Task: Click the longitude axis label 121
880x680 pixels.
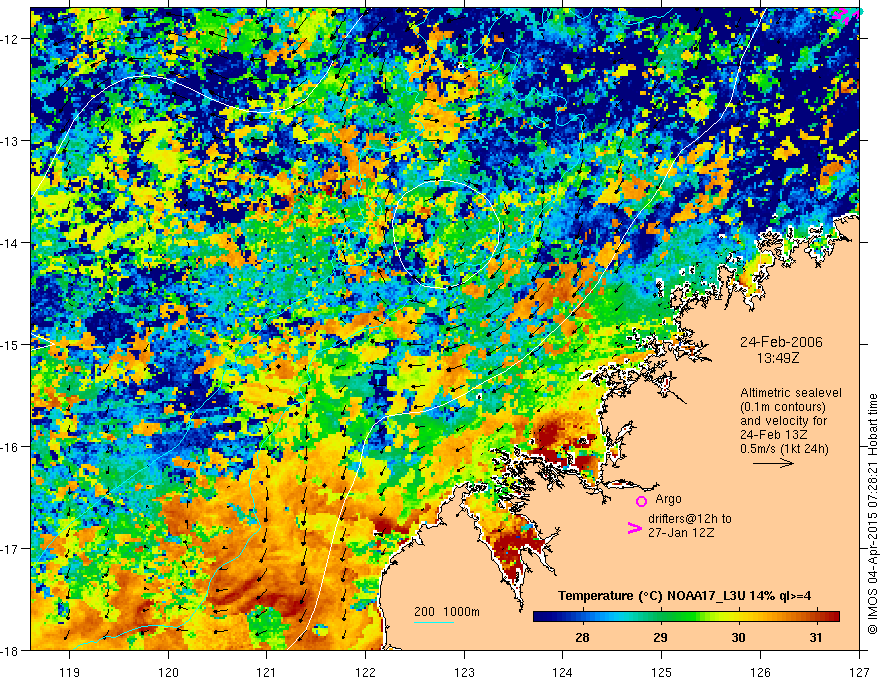Action: point(266,672)
